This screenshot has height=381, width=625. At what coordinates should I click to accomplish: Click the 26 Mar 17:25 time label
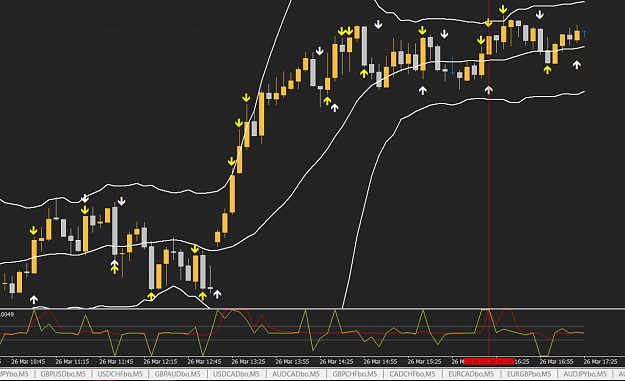coord(600,362)
